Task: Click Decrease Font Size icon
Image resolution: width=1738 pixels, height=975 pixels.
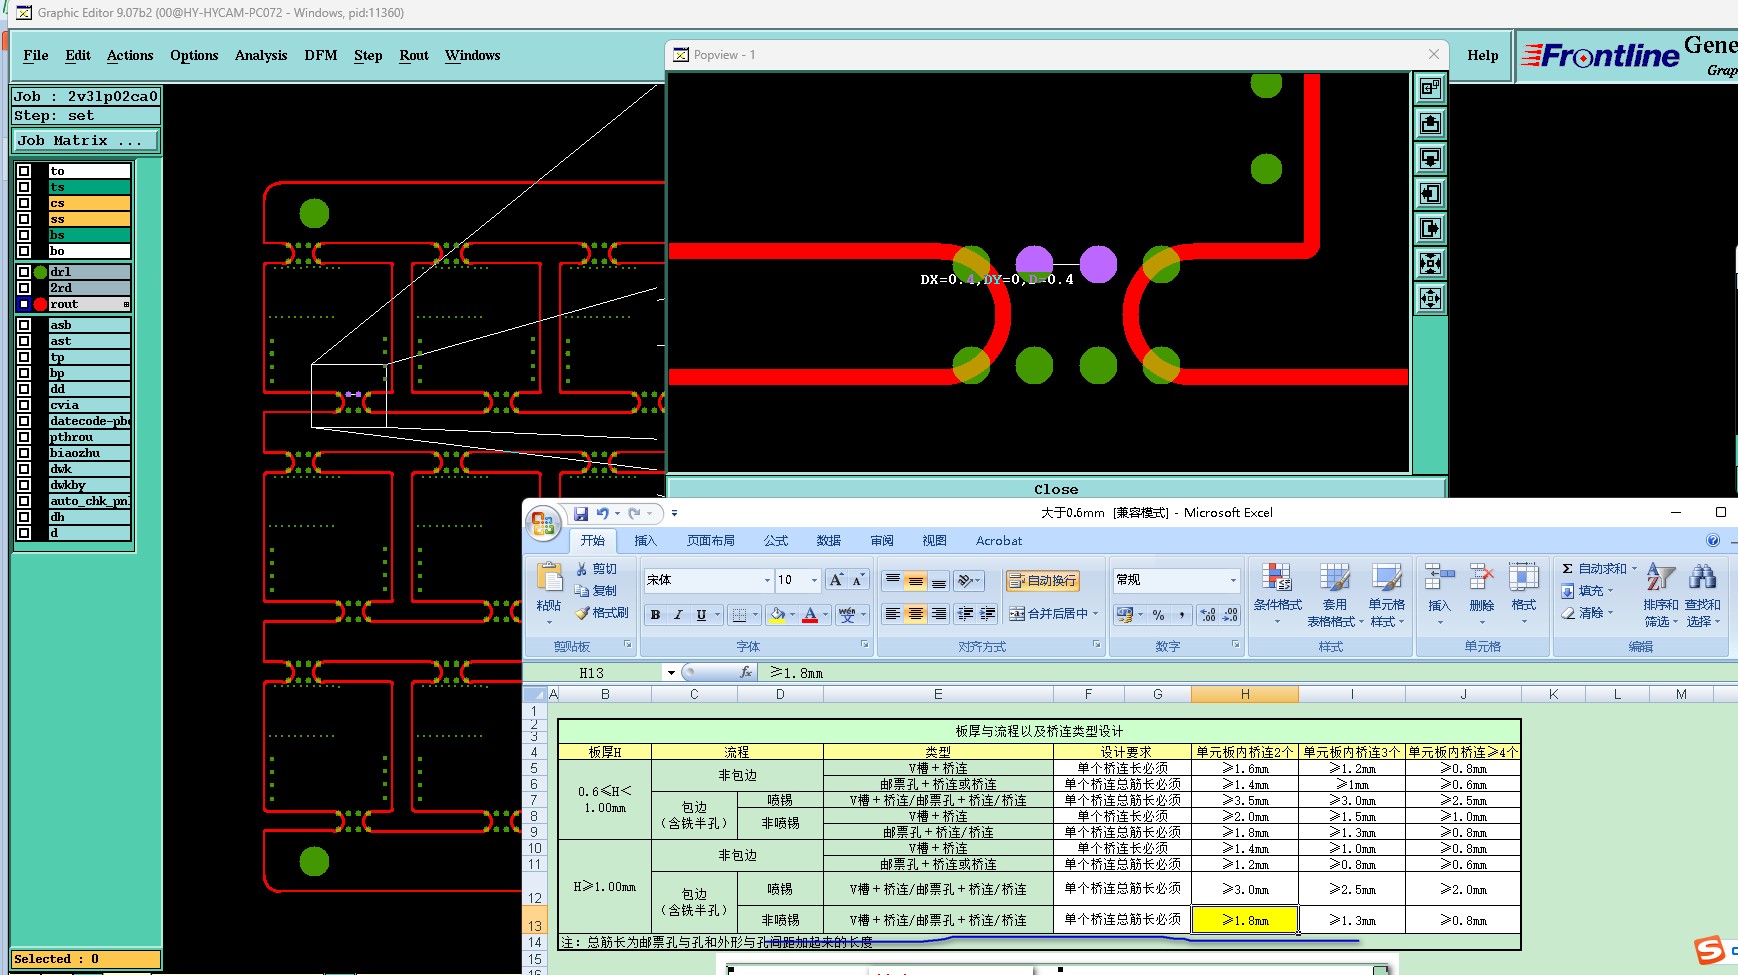Action: [x=857, y=580]
